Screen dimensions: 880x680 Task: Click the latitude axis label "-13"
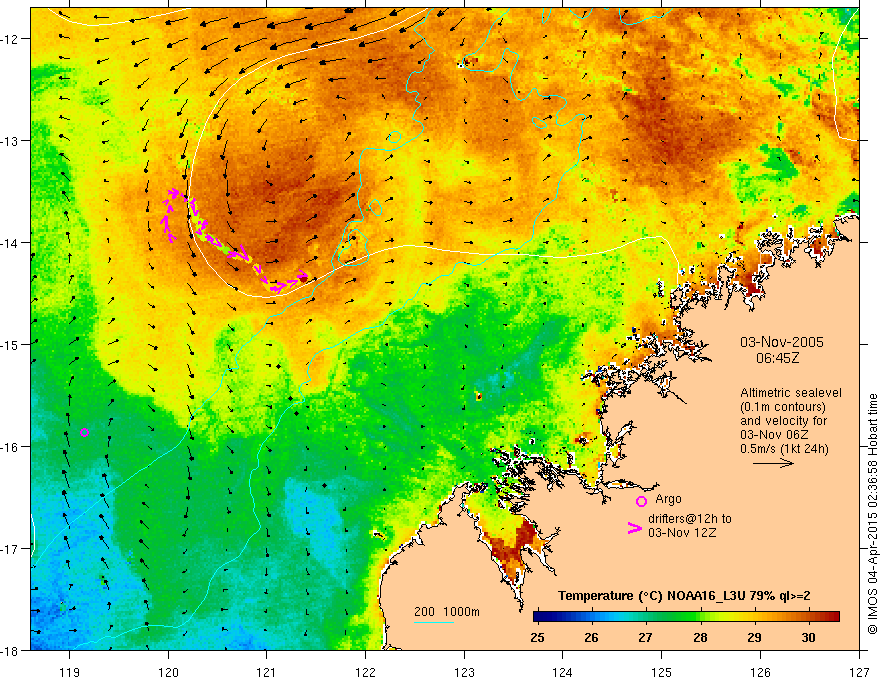coord(10,141)
